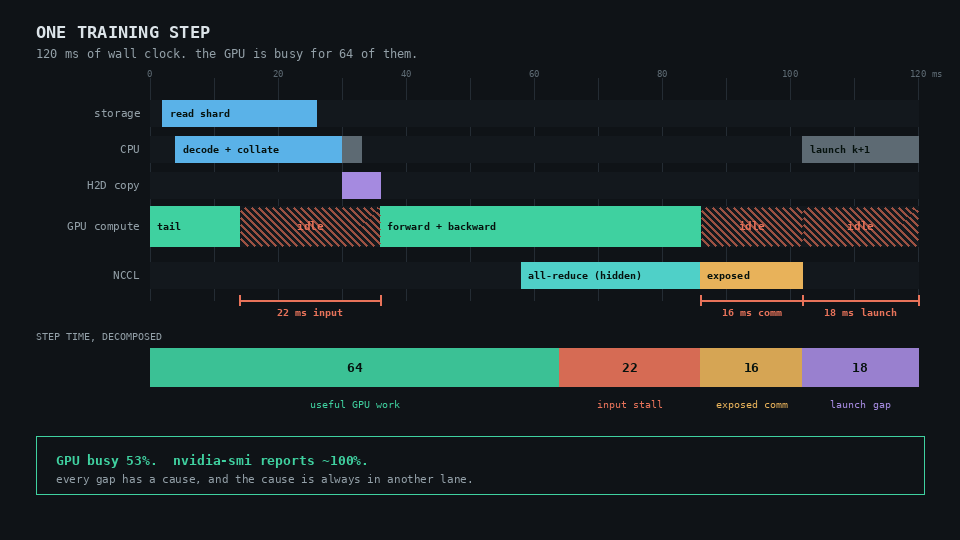Click the 'exposed' NCCL bar
The width and height of the screenshot is (960, 540).
751,276
